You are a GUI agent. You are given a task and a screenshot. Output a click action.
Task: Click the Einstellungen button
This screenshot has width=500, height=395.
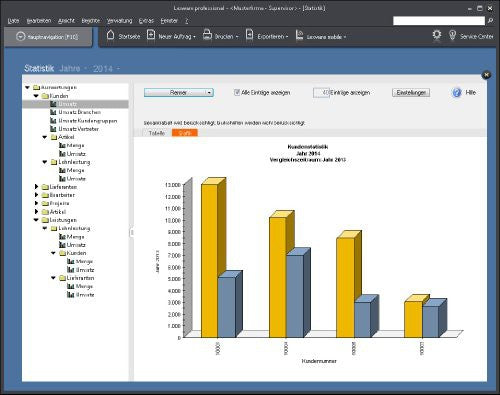(411, 93)
